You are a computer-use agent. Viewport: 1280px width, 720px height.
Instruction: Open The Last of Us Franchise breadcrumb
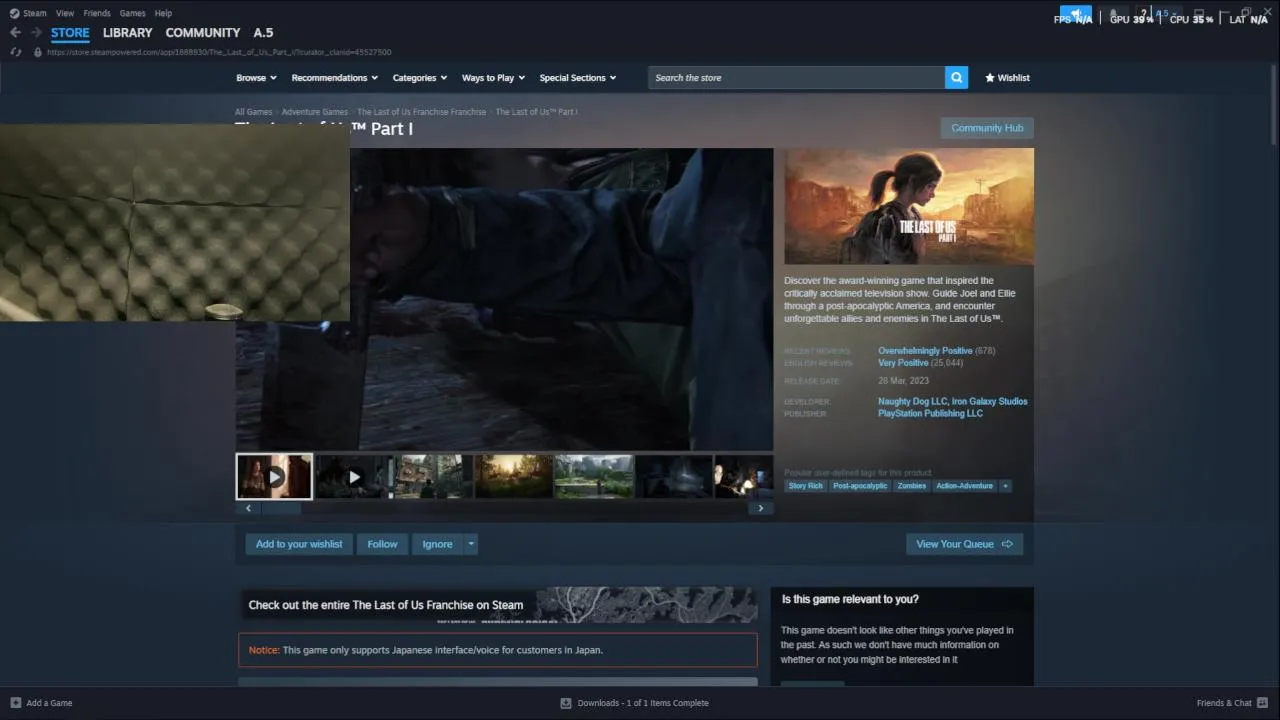[421, 112]
